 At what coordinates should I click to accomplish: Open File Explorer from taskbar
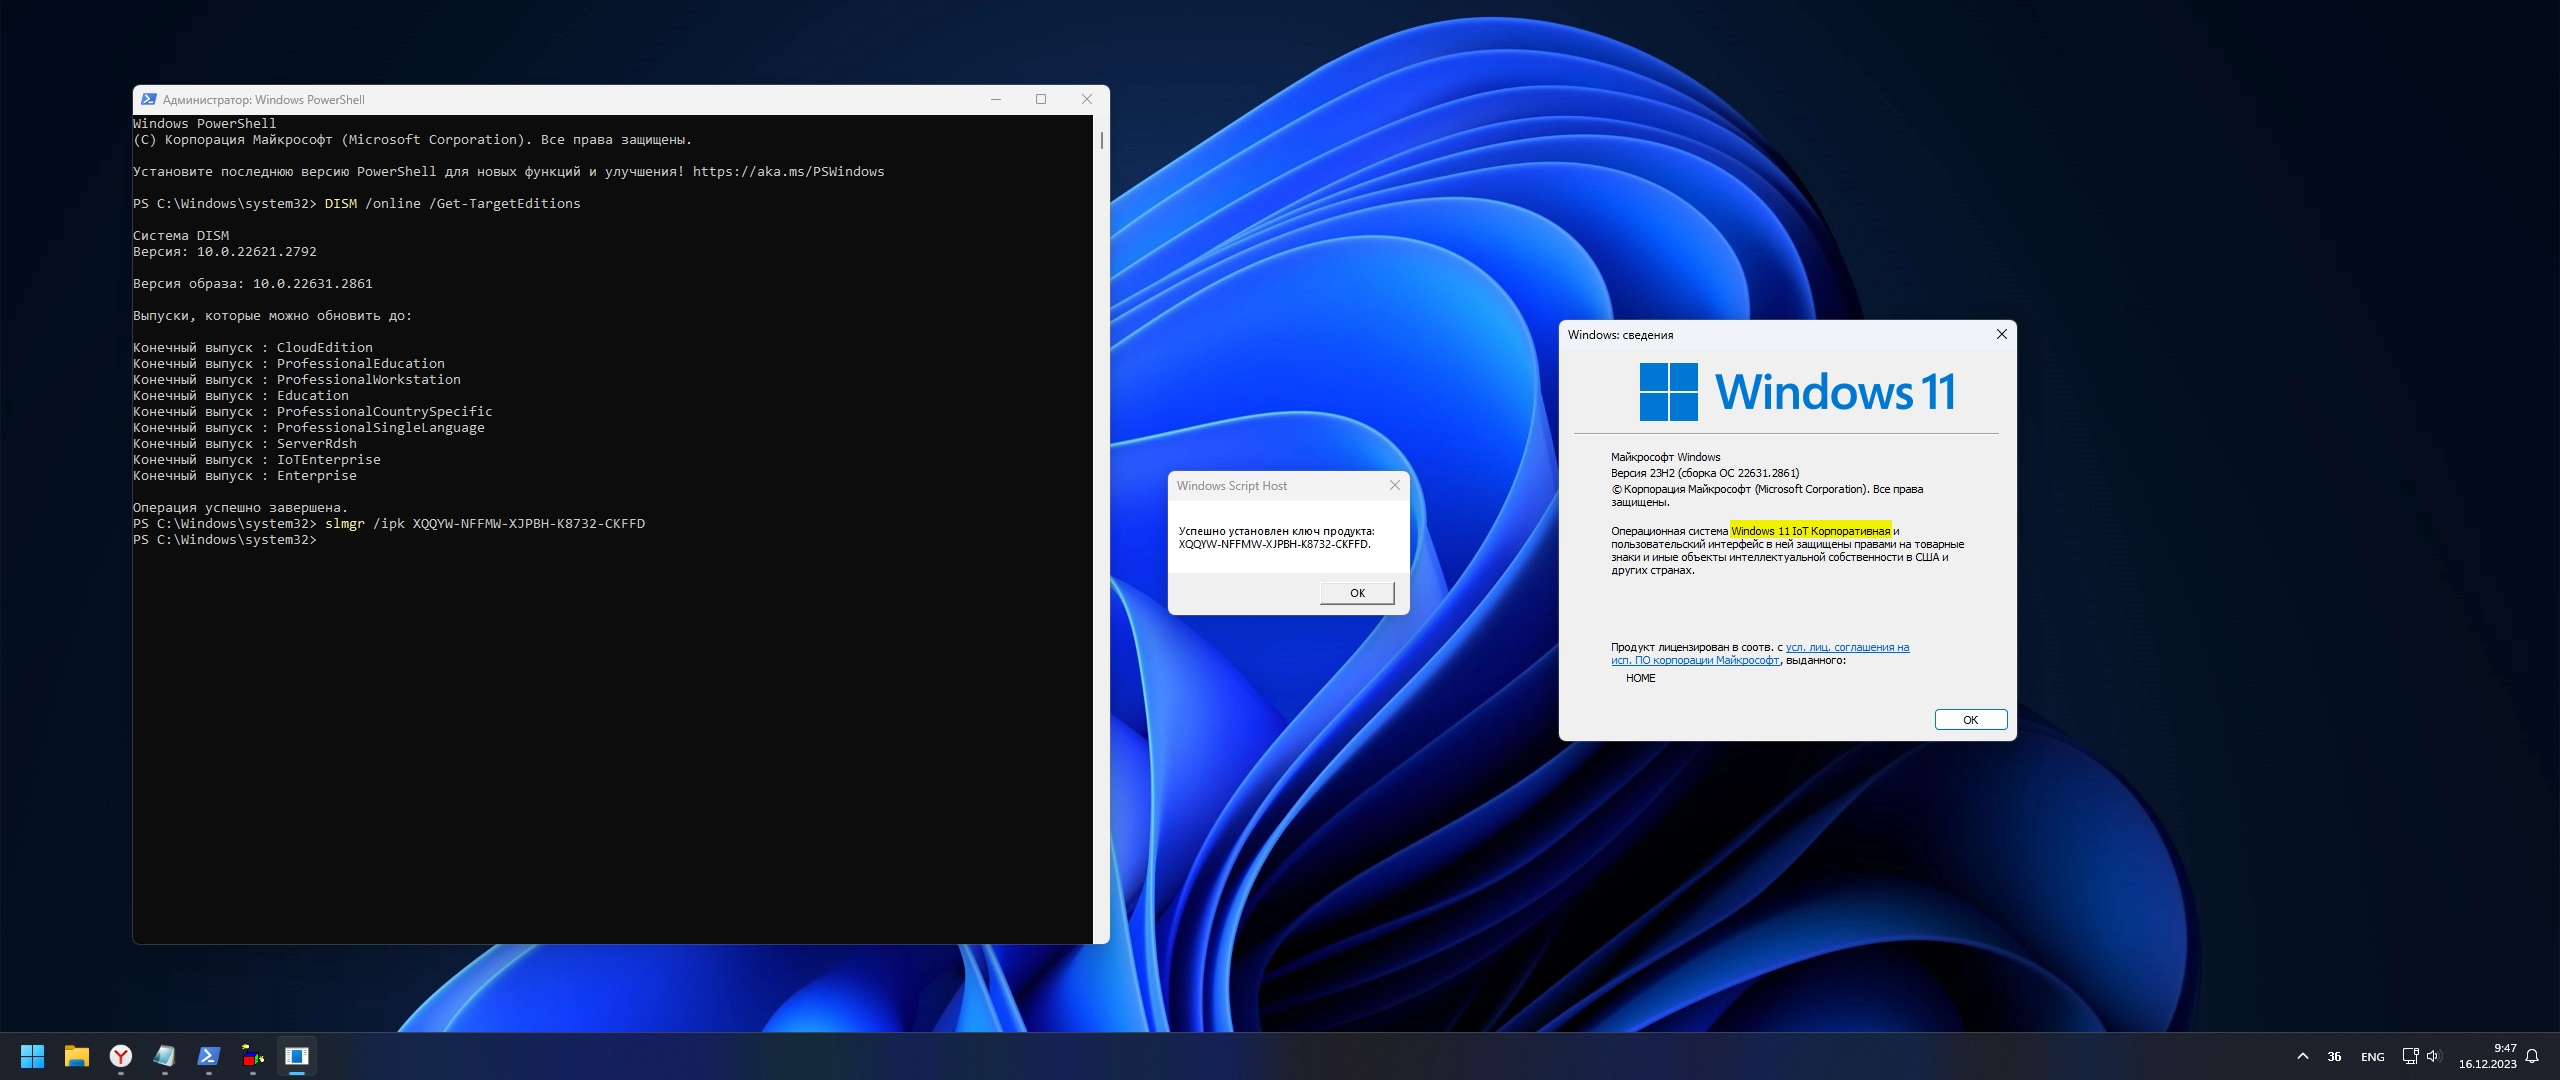click(77, 1056)
